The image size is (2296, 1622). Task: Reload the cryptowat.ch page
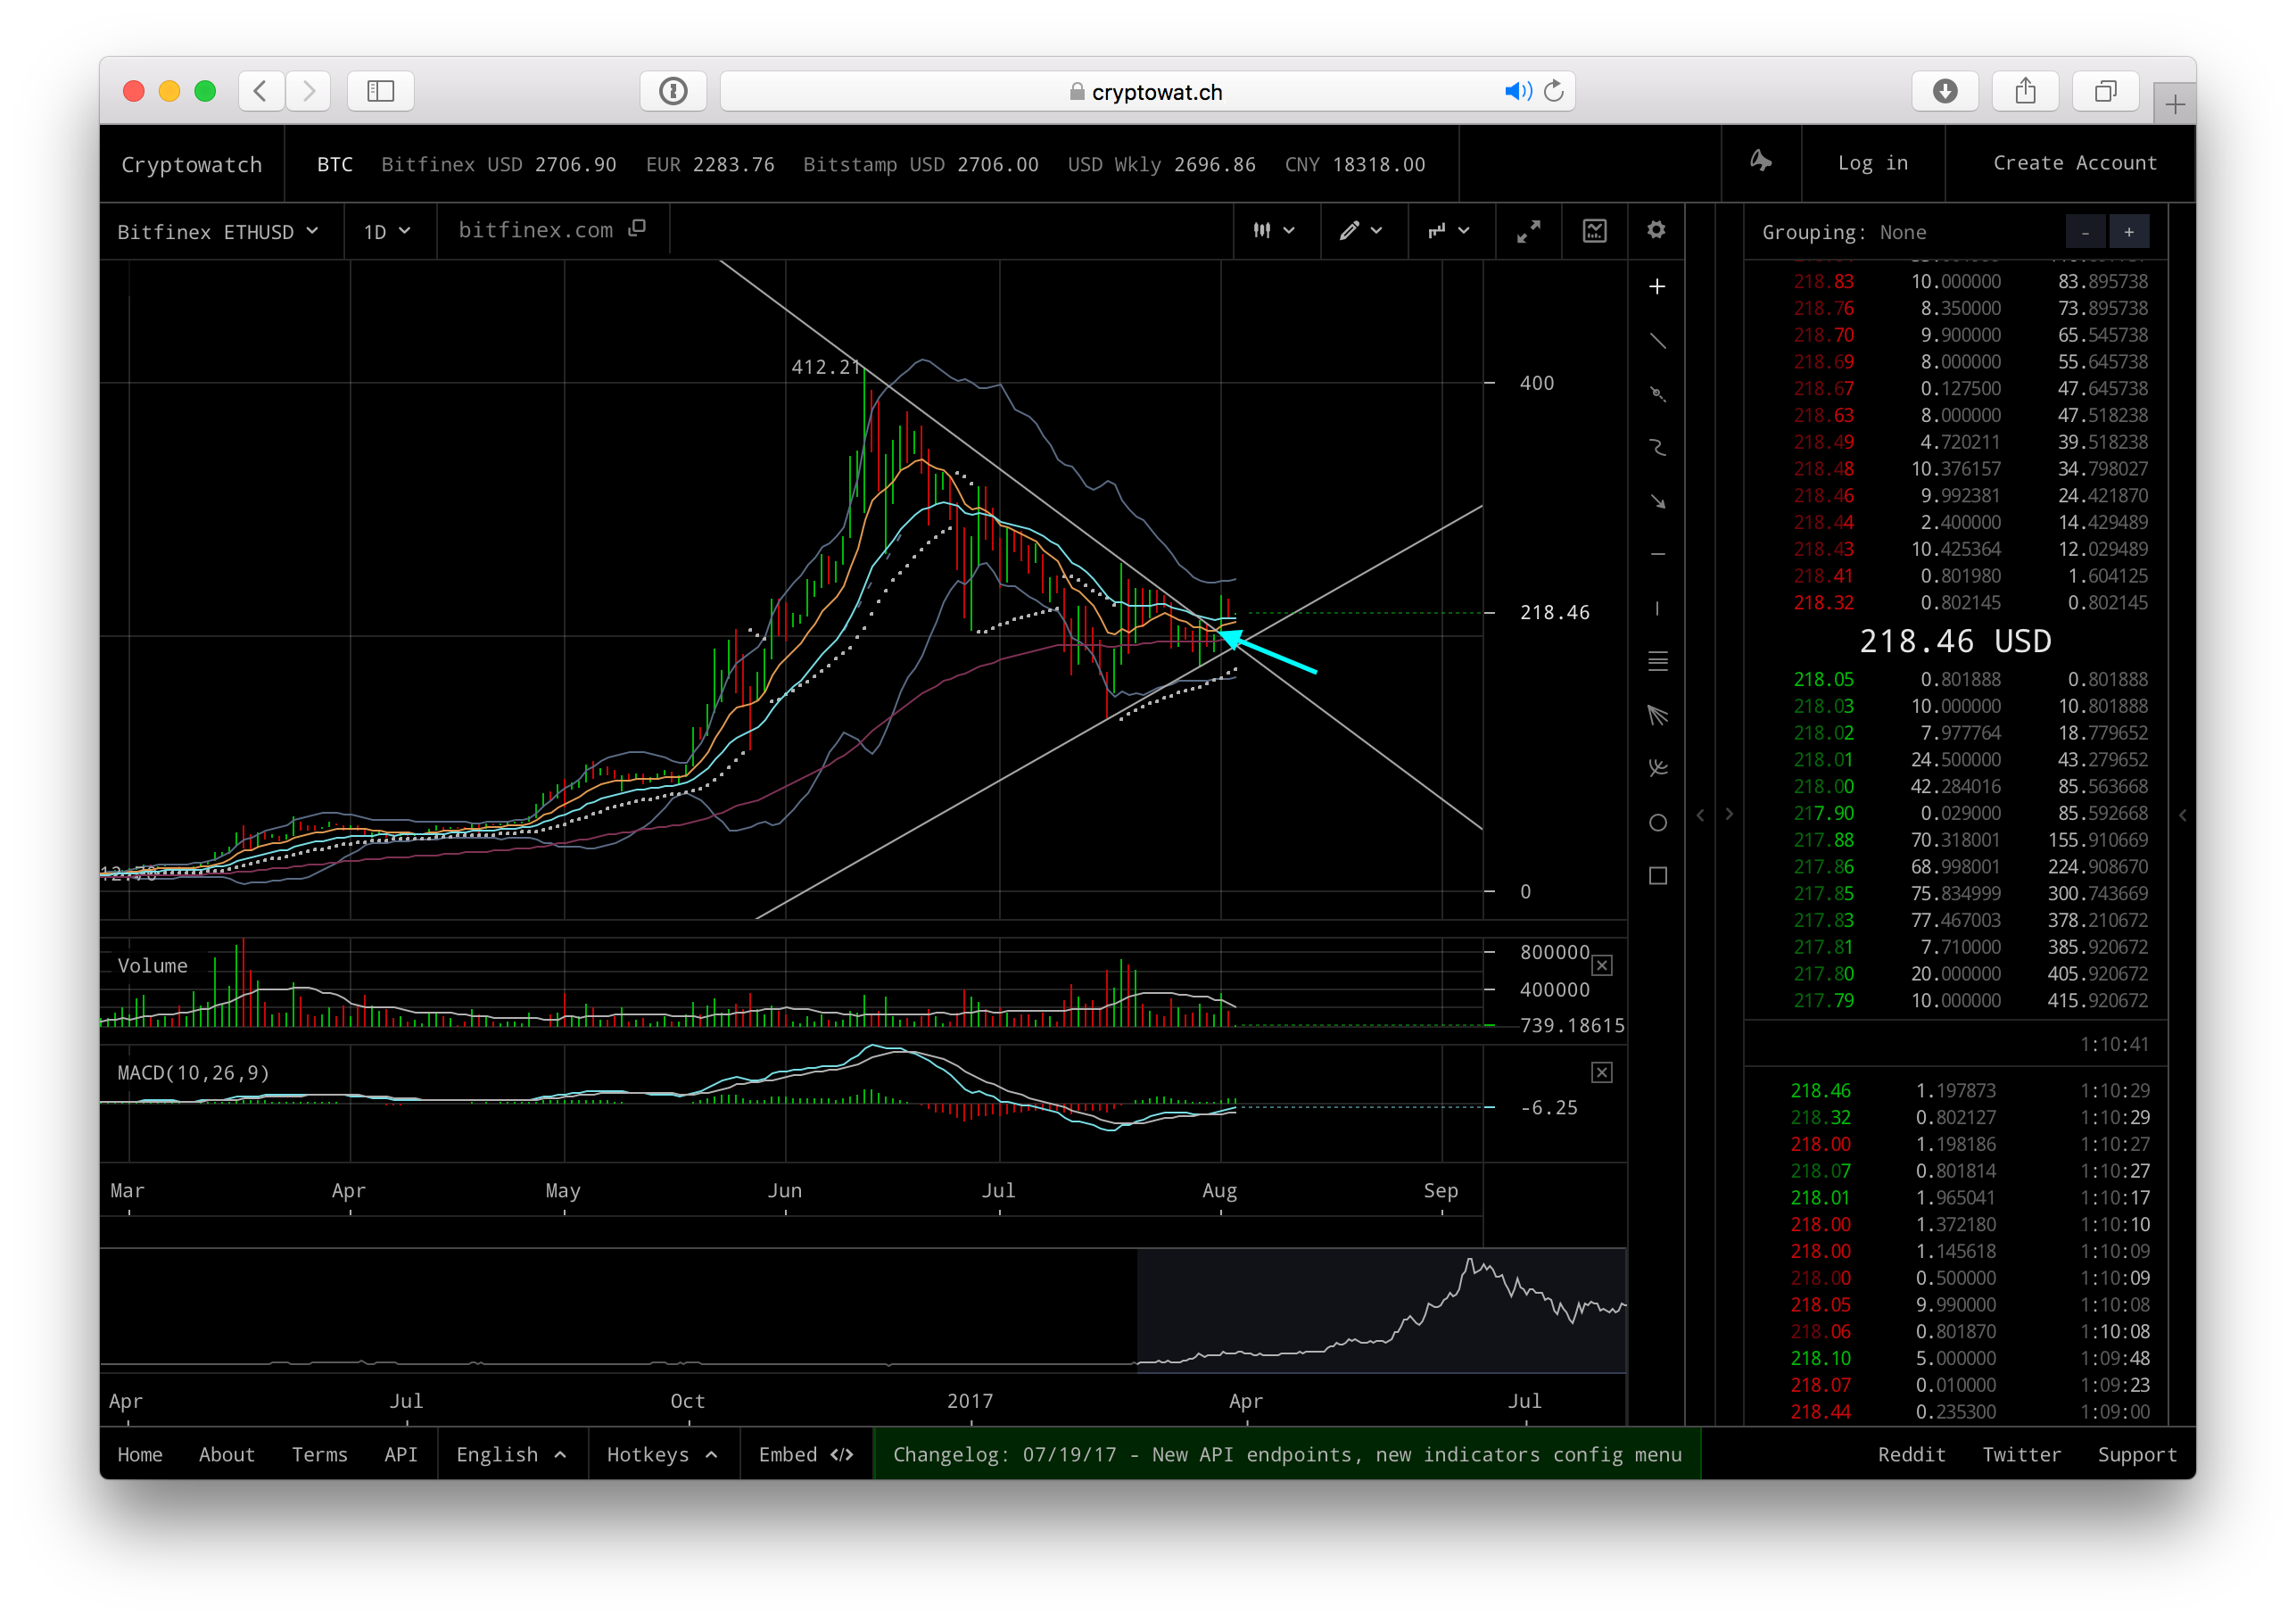tap(1553, 91)
